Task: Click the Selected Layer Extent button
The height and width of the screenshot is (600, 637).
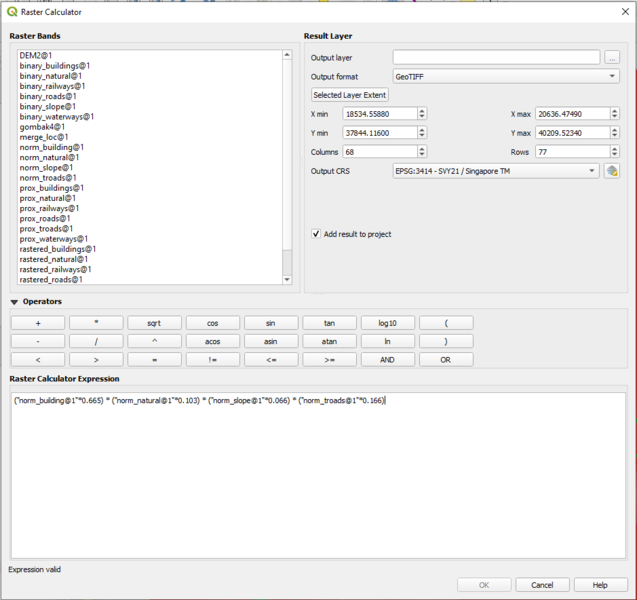Action: coord(349,95)
